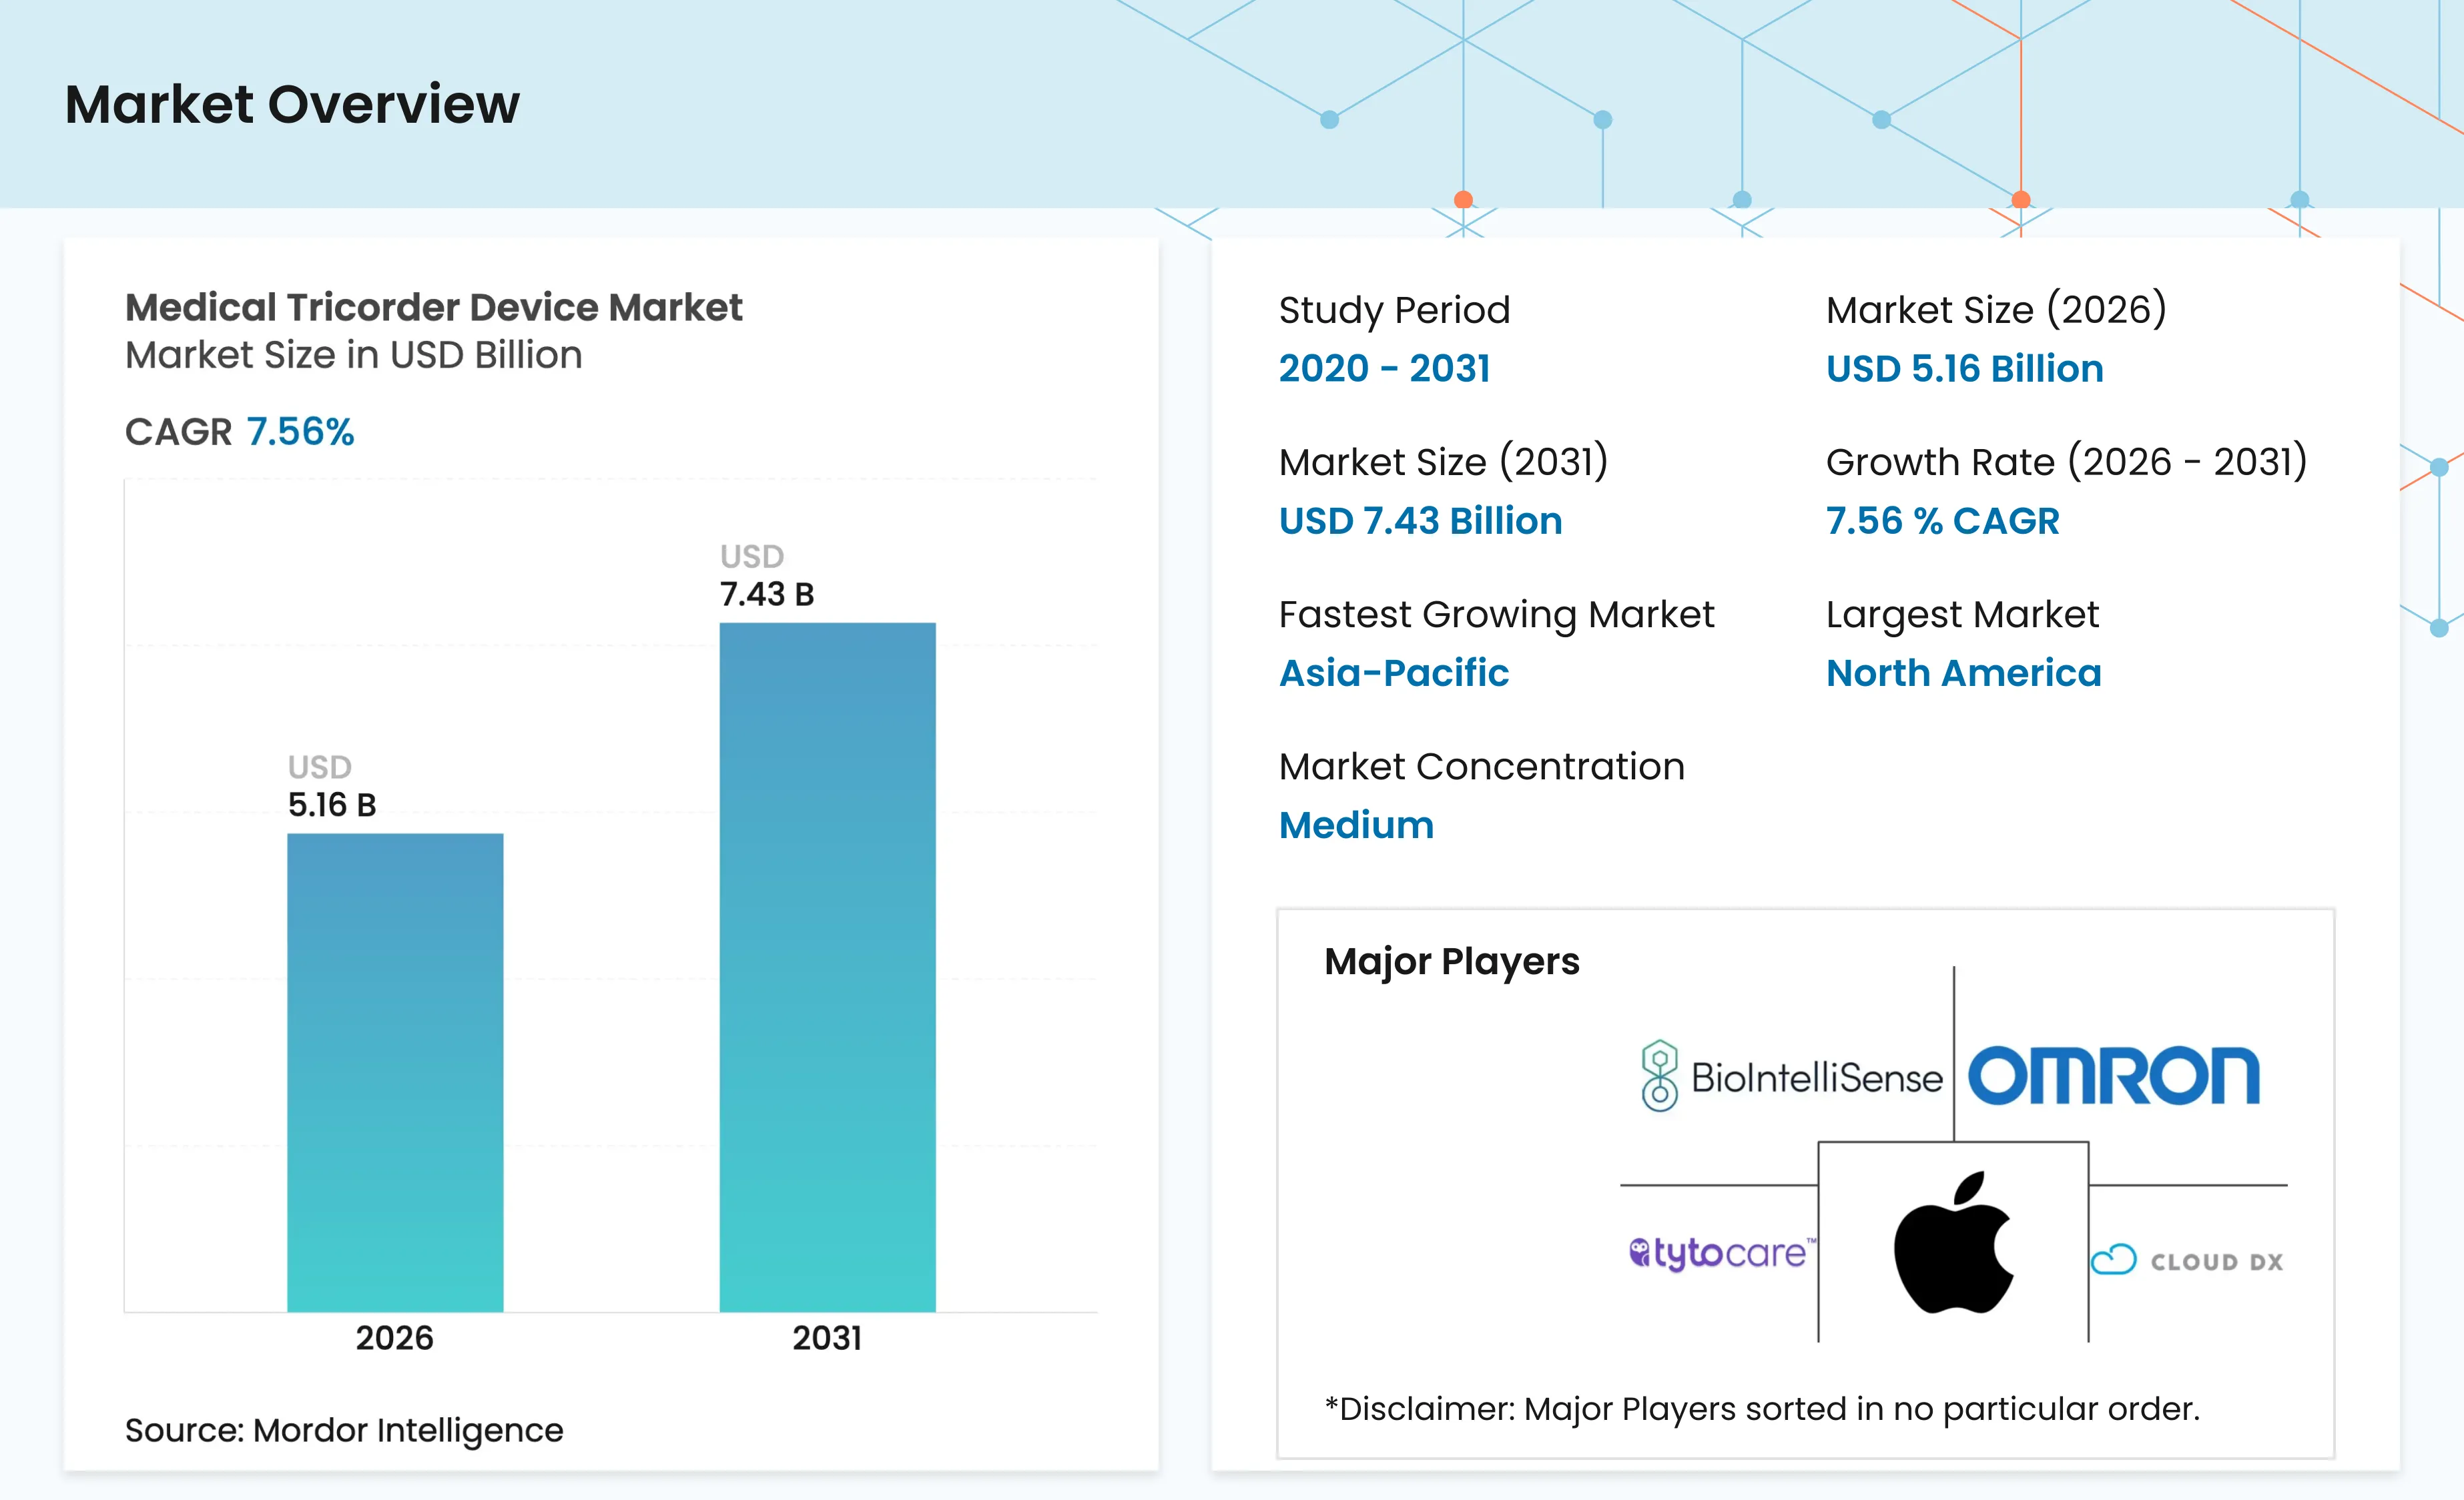Click the 2026 axis label
This screenshot has height=1500, width=2464.
pyautogui.click(x=395, y=1338)
